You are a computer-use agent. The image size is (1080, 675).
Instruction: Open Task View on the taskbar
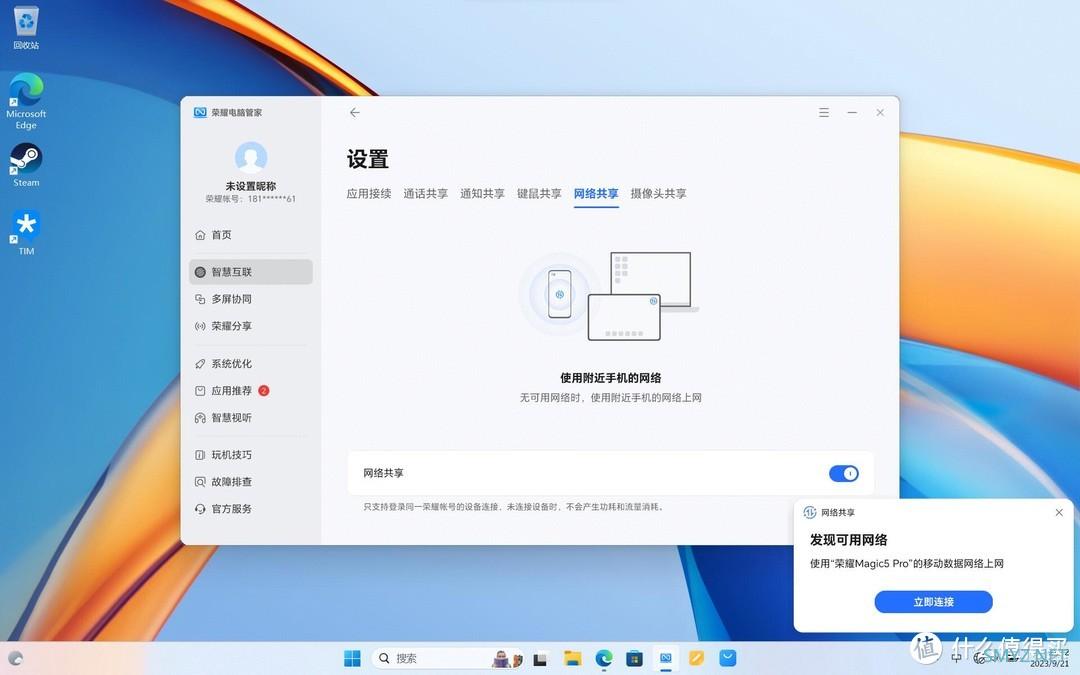point(540,659)
